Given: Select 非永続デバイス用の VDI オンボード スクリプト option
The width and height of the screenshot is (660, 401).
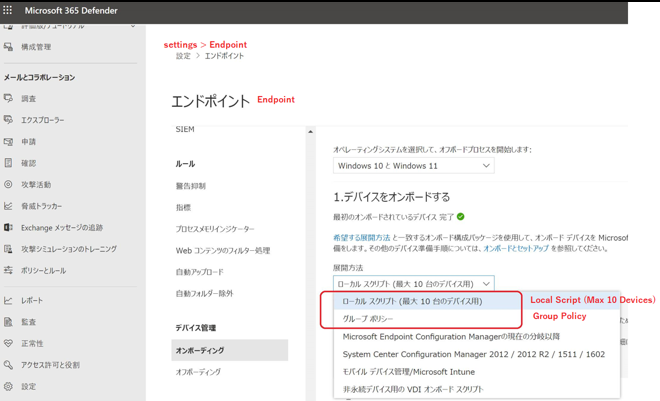Looking at the screenshot, I should point(477,389).
